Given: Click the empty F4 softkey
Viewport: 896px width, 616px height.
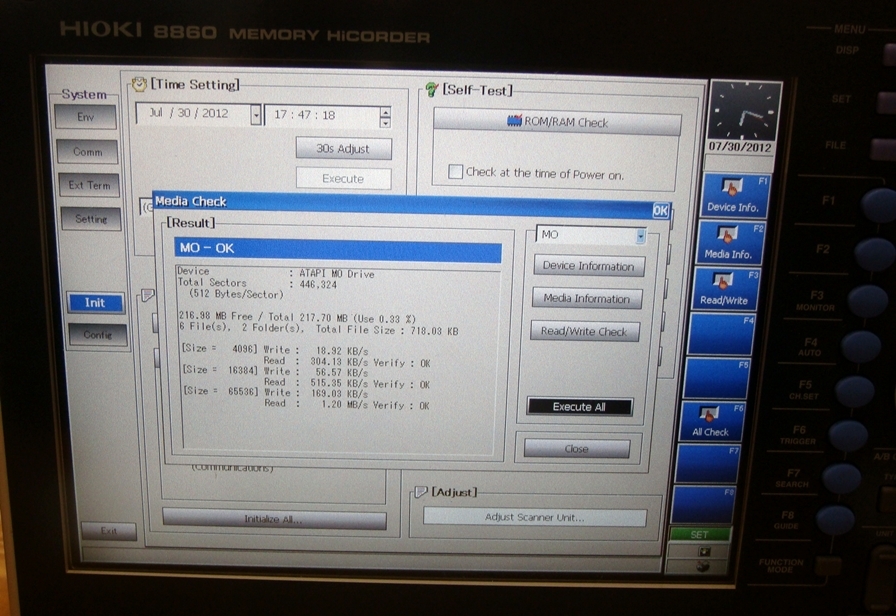Looking at the screenshot, I should click(722, 334).
